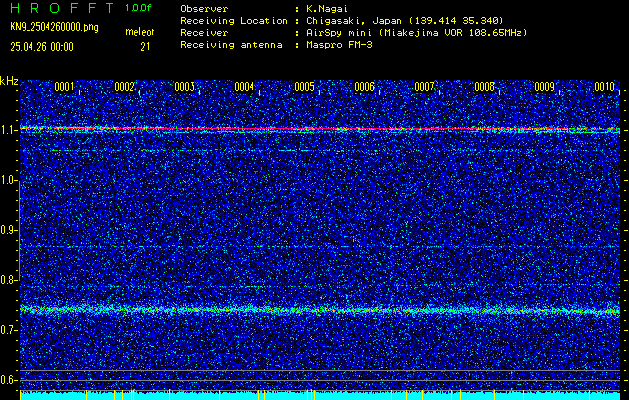Click time marker 0004

244,87
